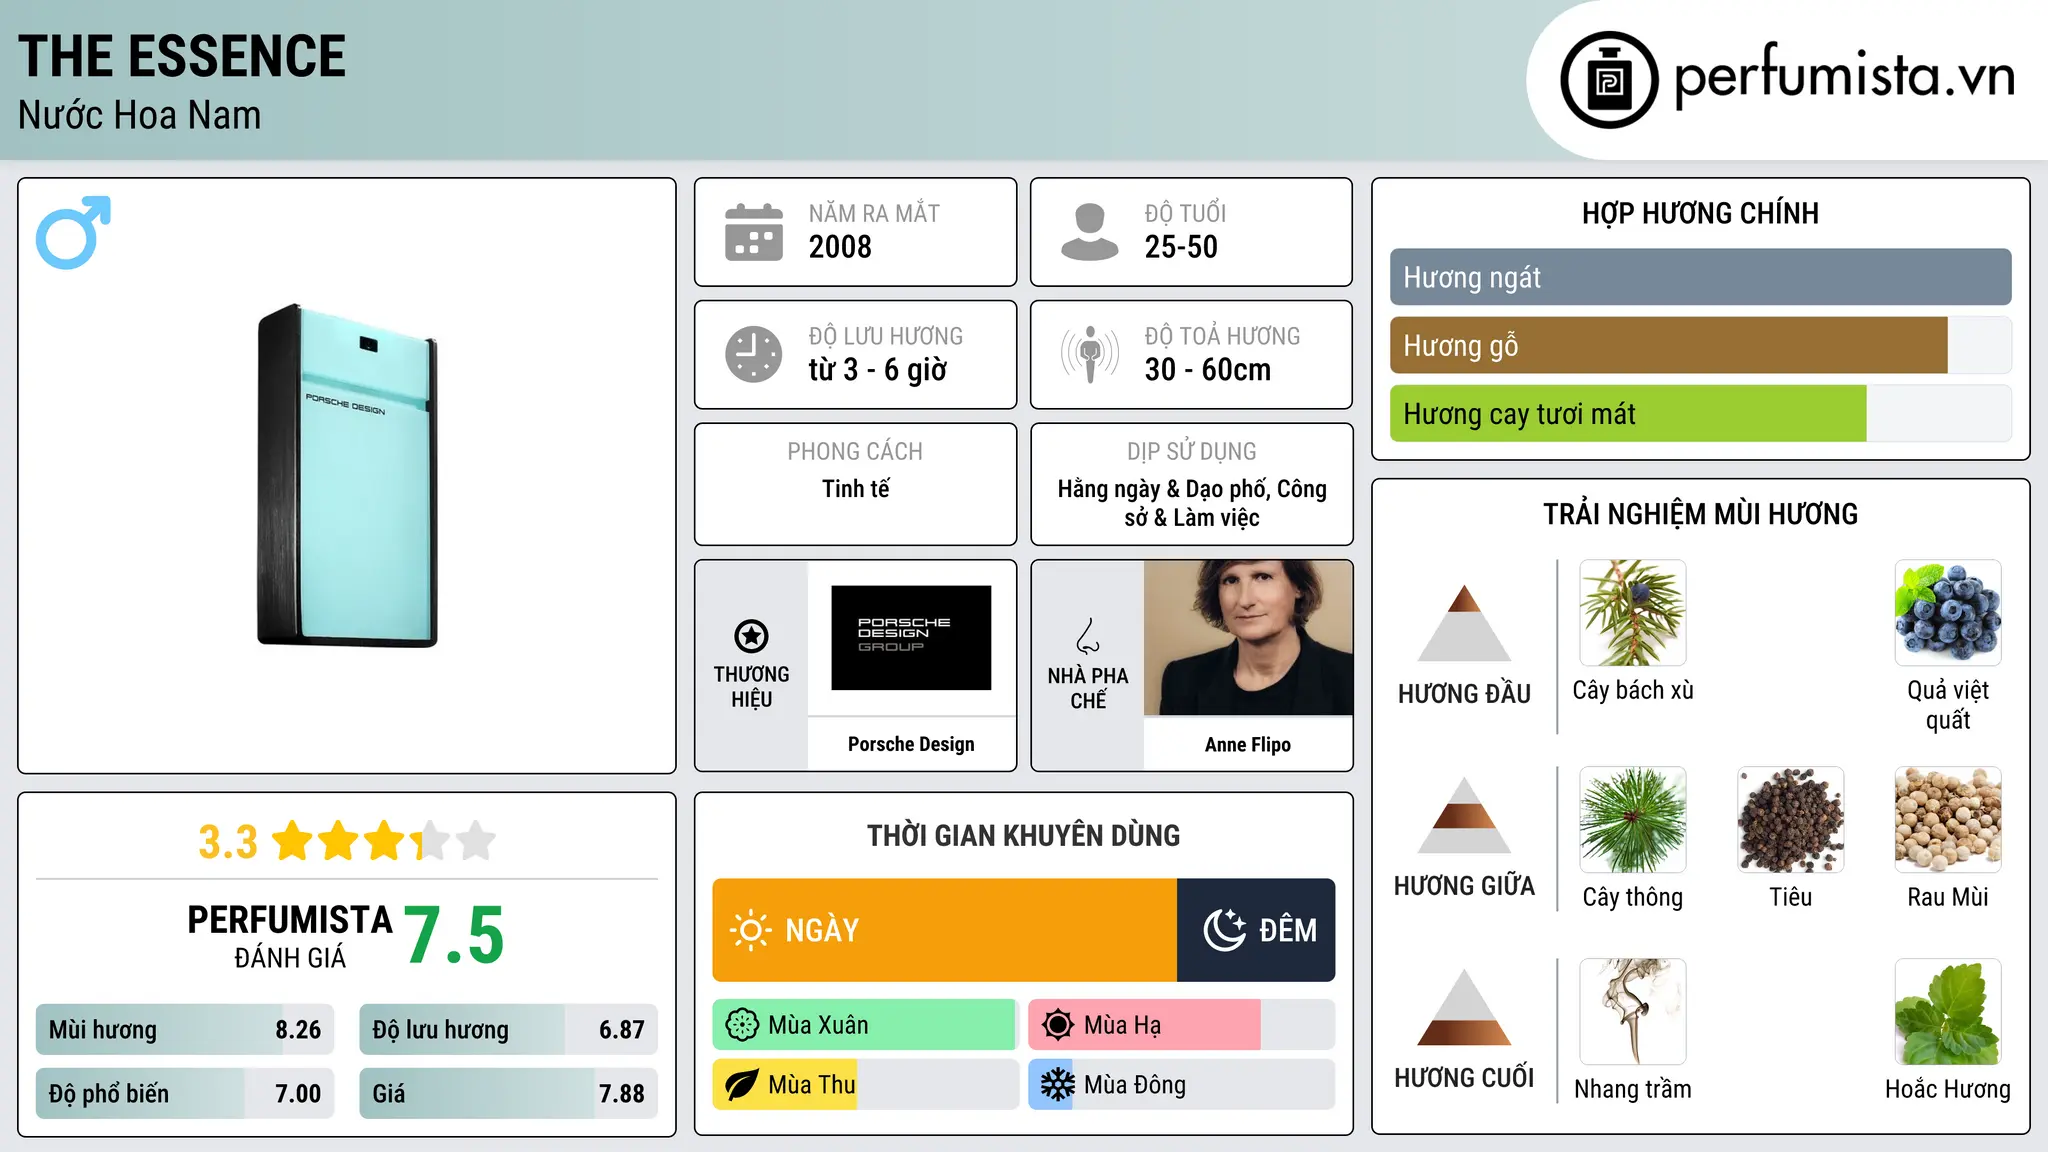Open the Cây bách xù note image

coord(1633,613)
